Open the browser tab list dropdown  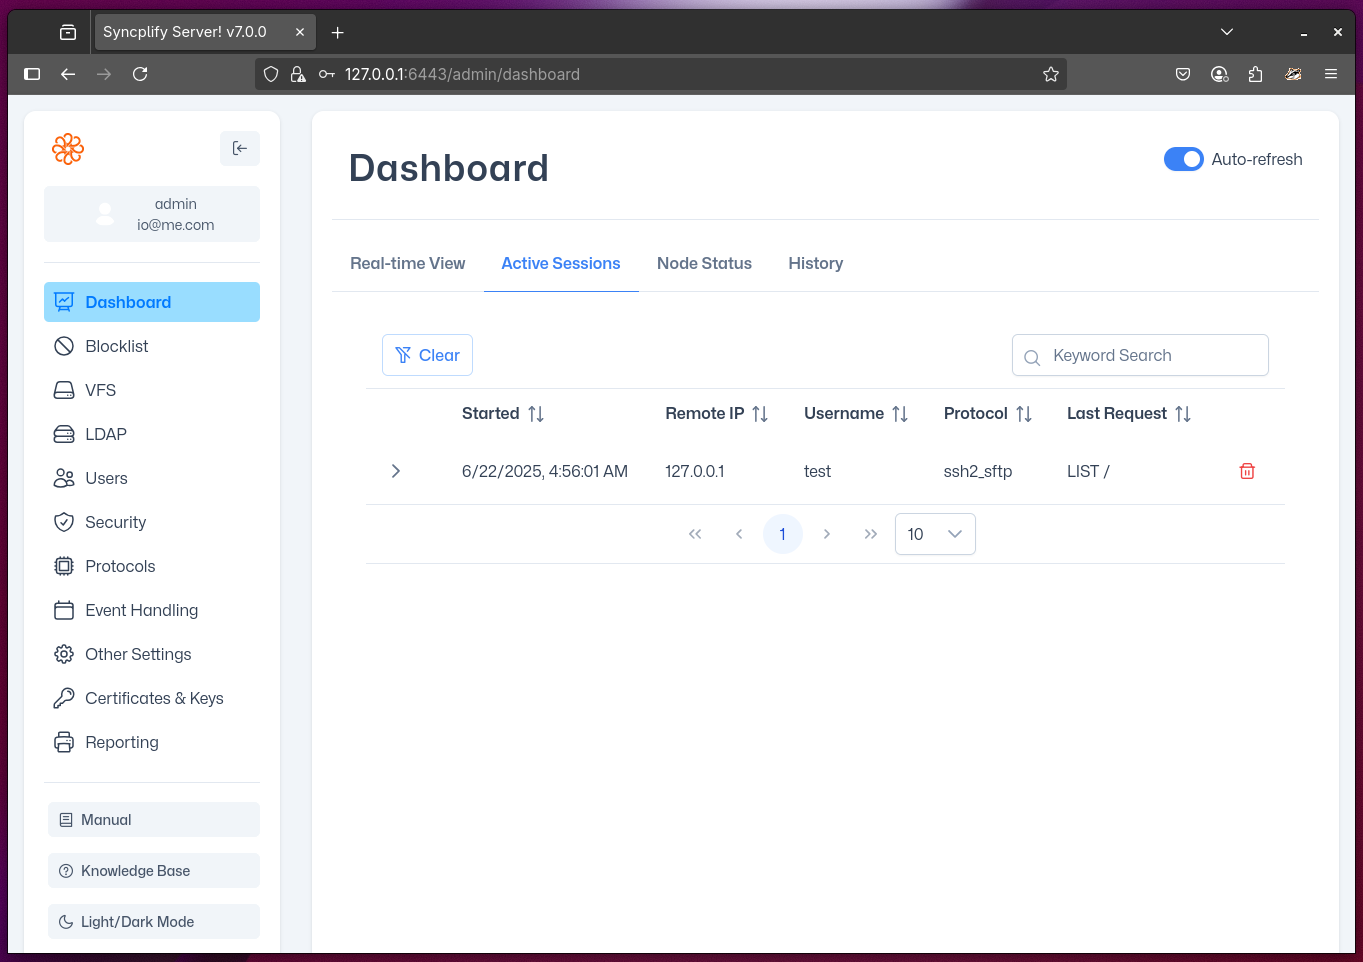click(x=1227, y=32)
